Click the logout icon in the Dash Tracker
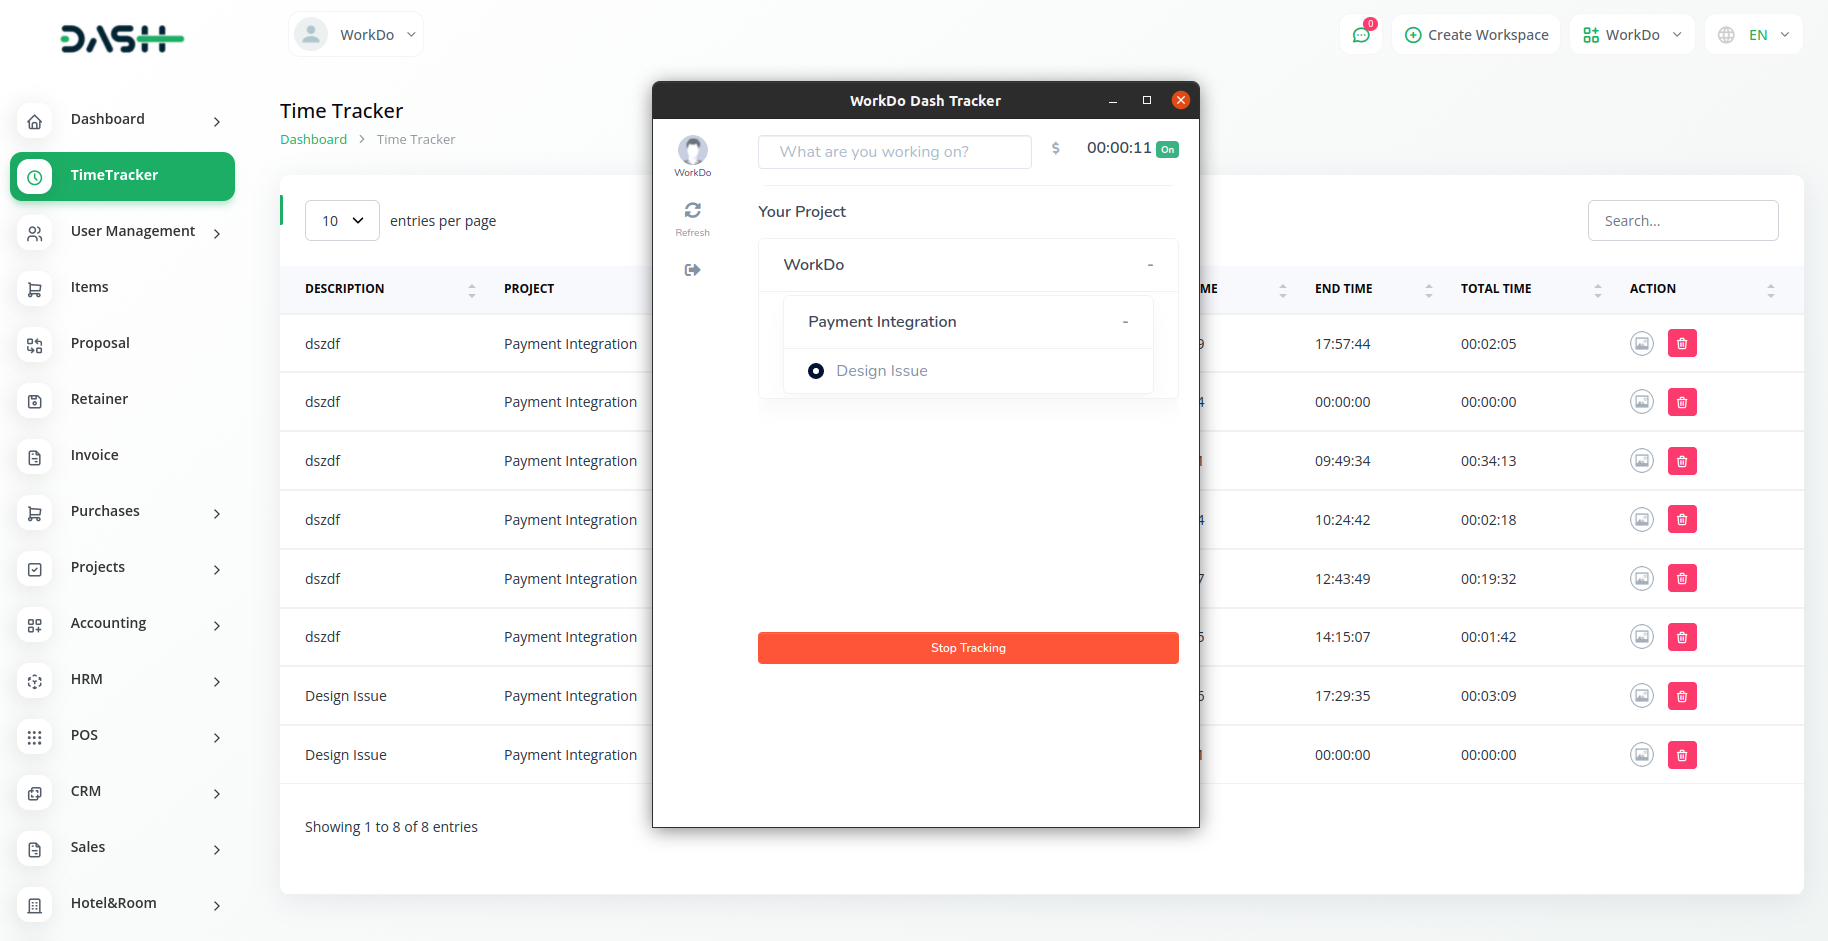 click(x=692, y=269)
